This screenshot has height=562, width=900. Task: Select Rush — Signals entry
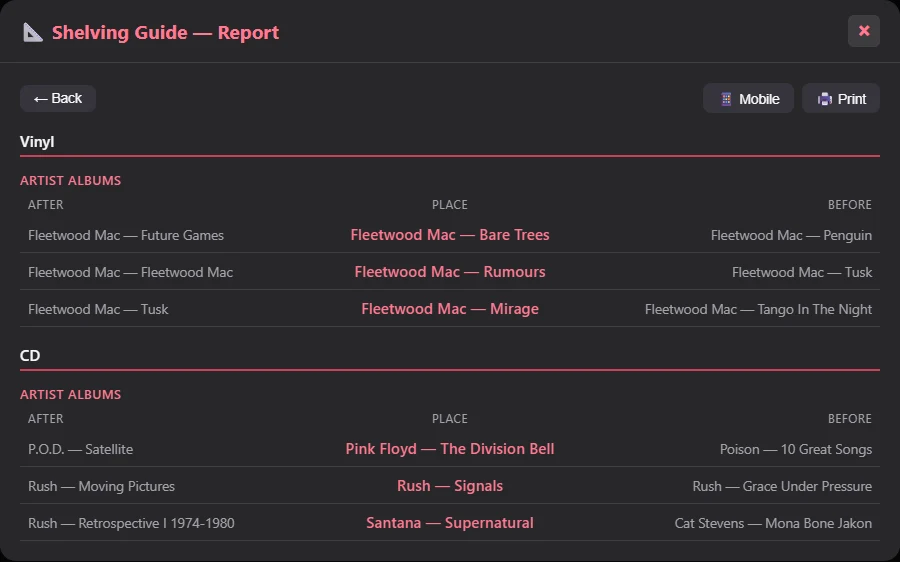pyautogui.click(x=450, y=486)
